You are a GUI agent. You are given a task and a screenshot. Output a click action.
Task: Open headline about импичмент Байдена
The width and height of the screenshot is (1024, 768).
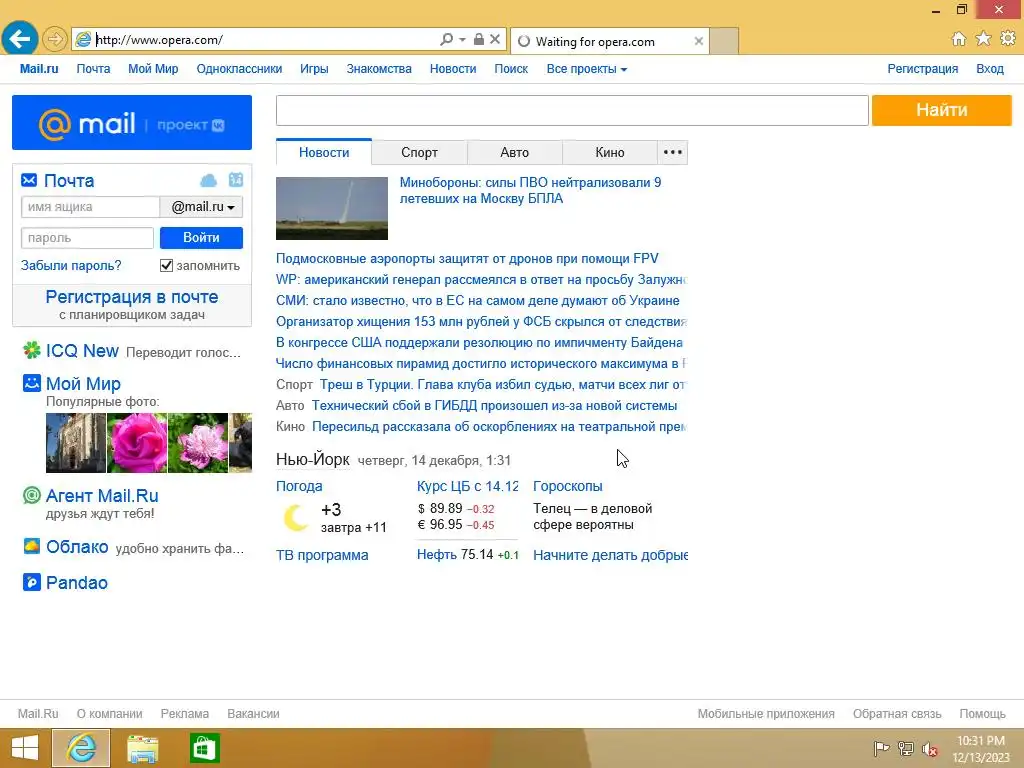[479, 342]
